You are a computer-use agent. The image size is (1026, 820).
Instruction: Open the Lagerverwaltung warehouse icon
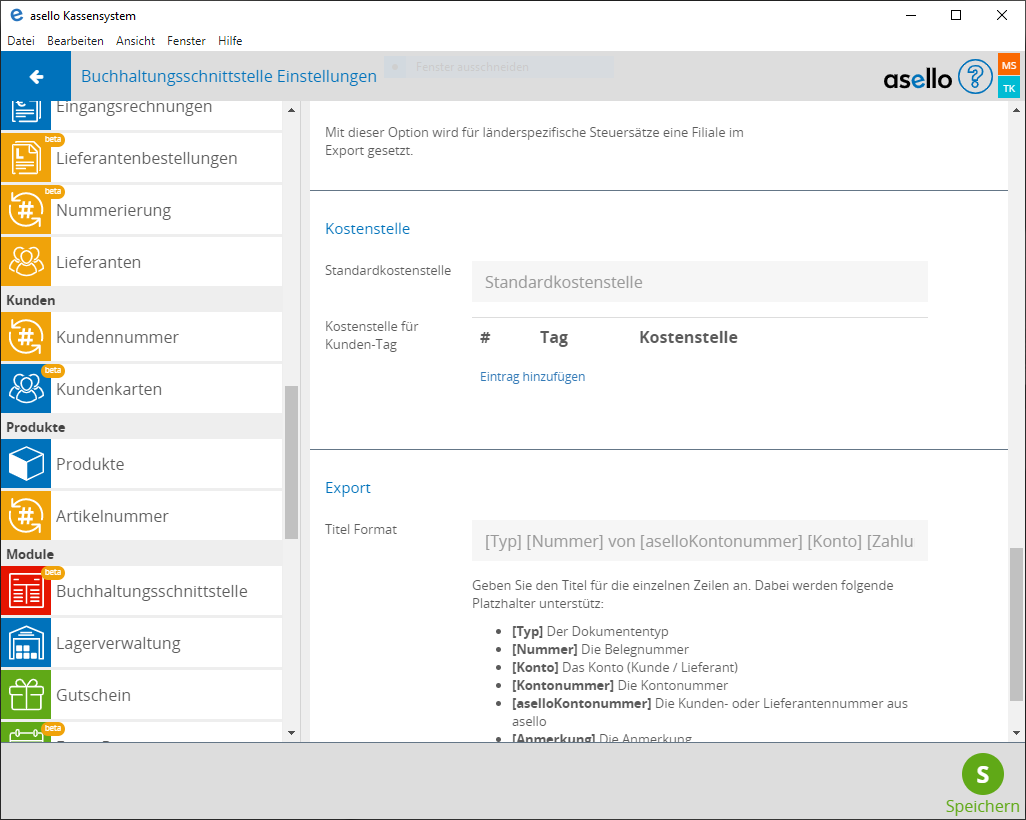26,643
